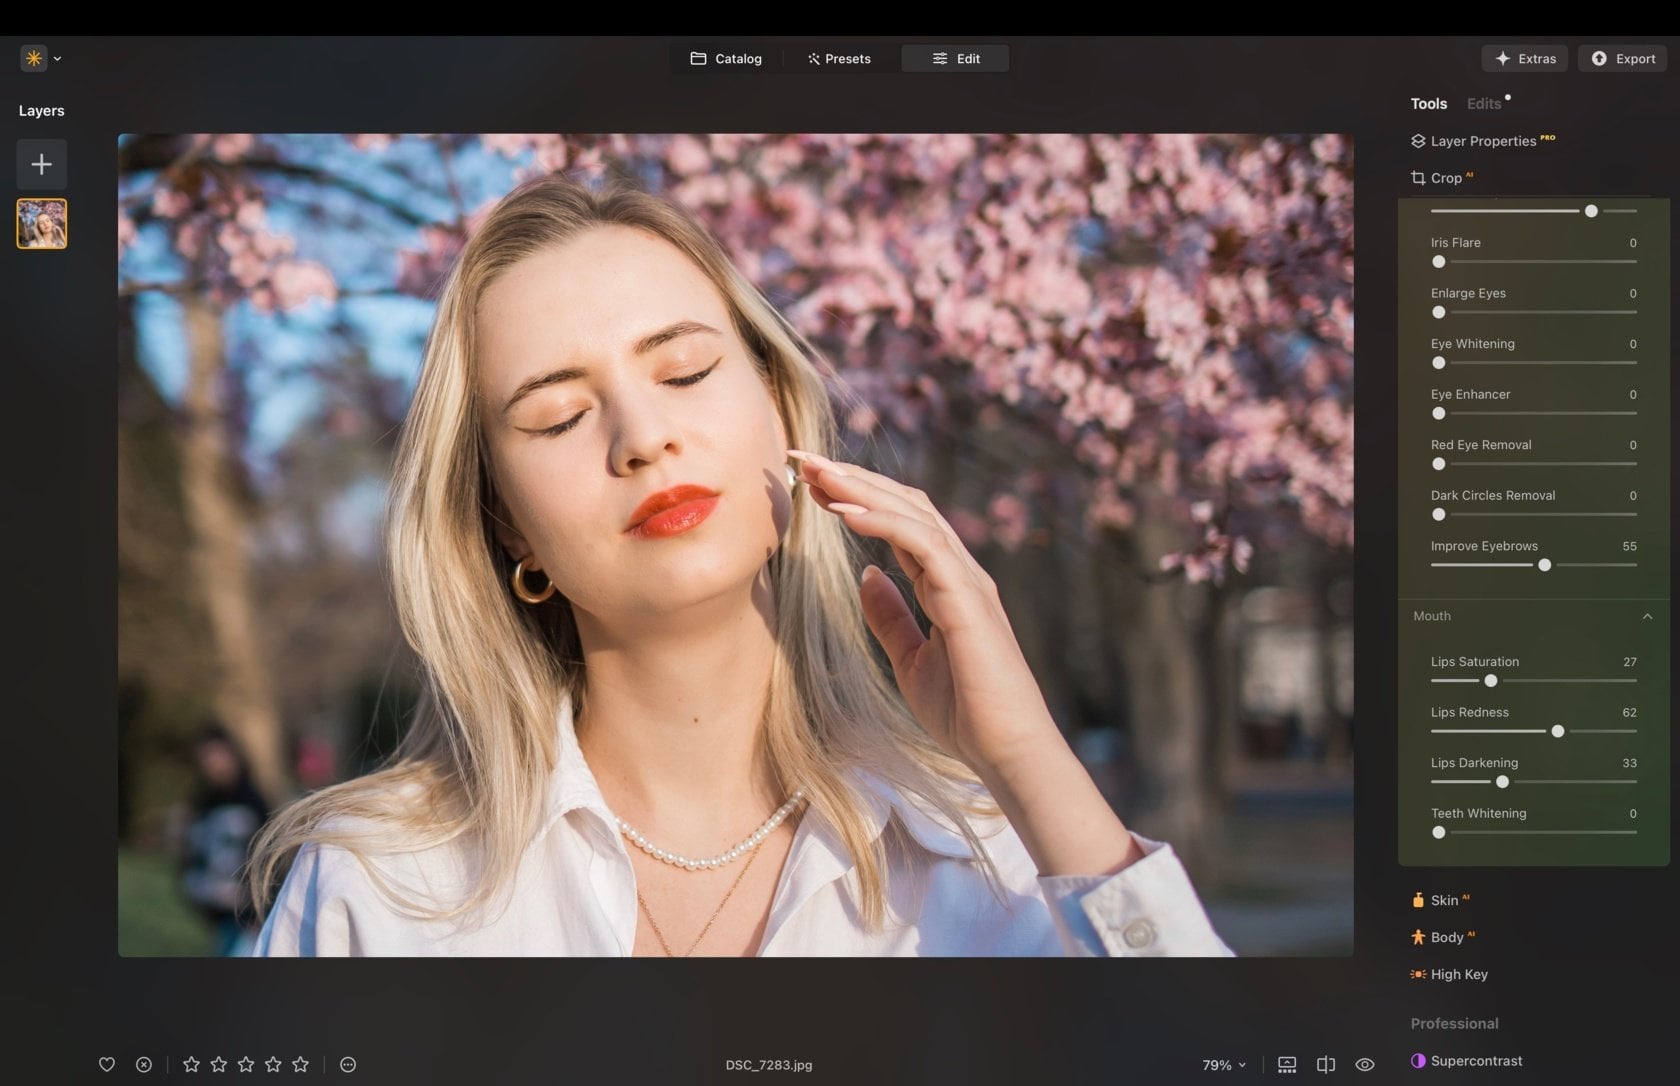Switch to the Presets tab
Image resolution: width=1680 pixels, height=1086 pixels.
point(839,58)
